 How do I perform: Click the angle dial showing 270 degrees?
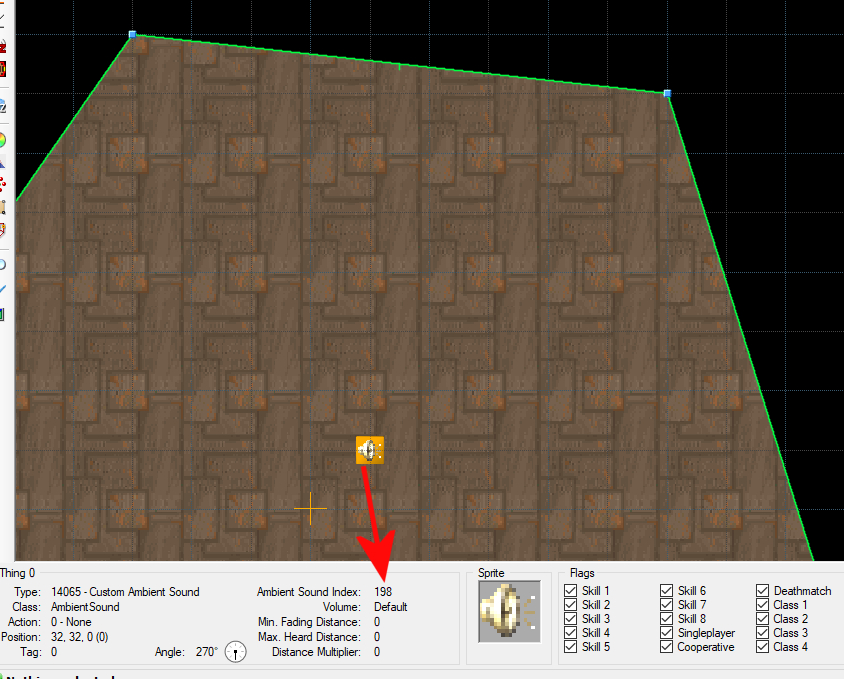pos(235,651)
